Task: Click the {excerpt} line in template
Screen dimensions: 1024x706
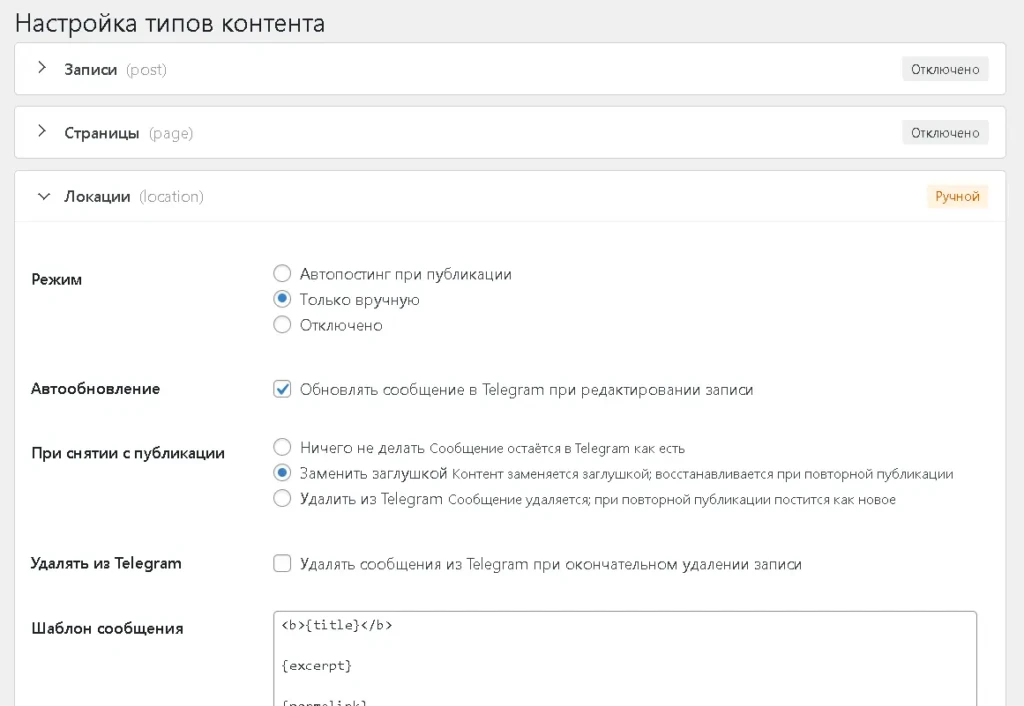Action: point(317,666)
